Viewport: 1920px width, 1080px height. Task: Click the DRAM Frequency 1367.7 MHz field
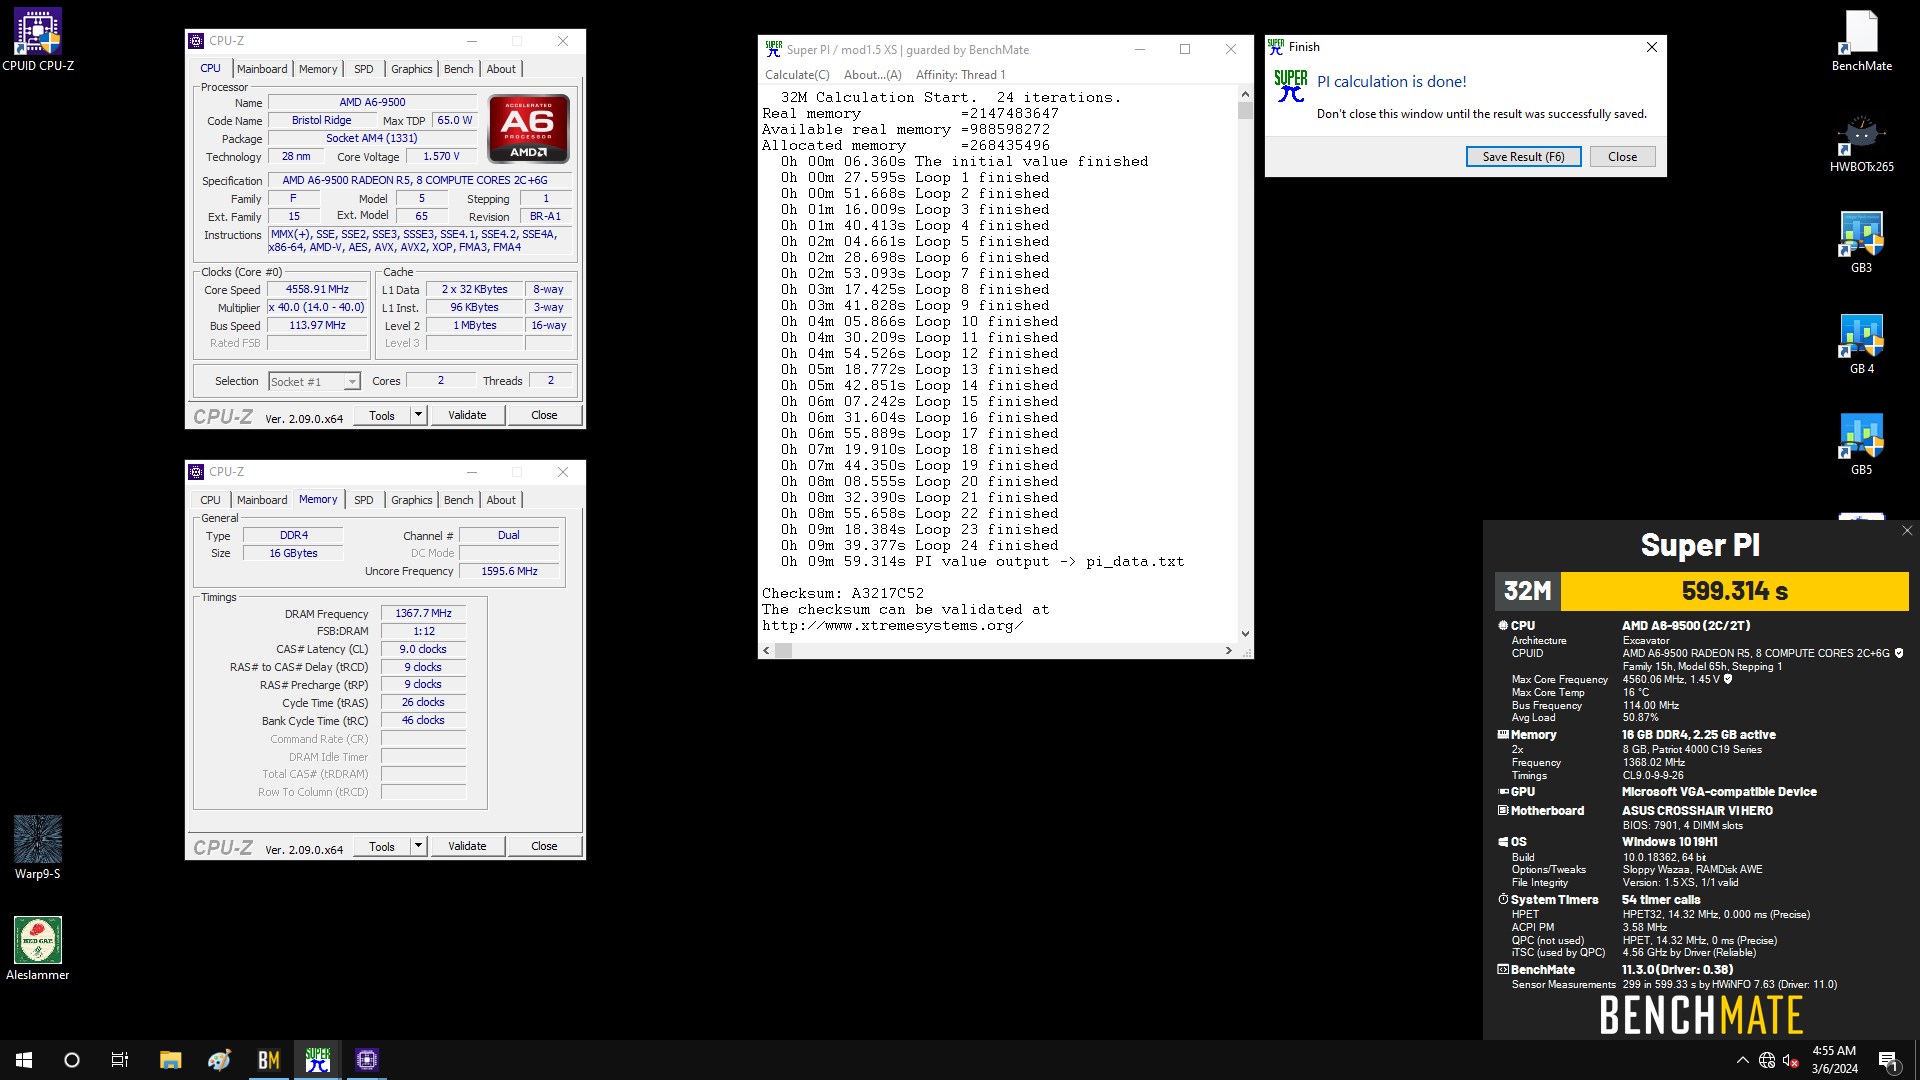point(423,614)
